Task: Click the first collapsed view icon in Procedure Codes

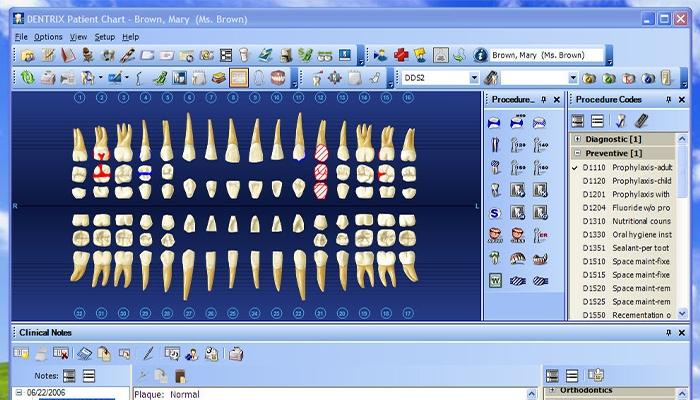Action: click(578, 121)
